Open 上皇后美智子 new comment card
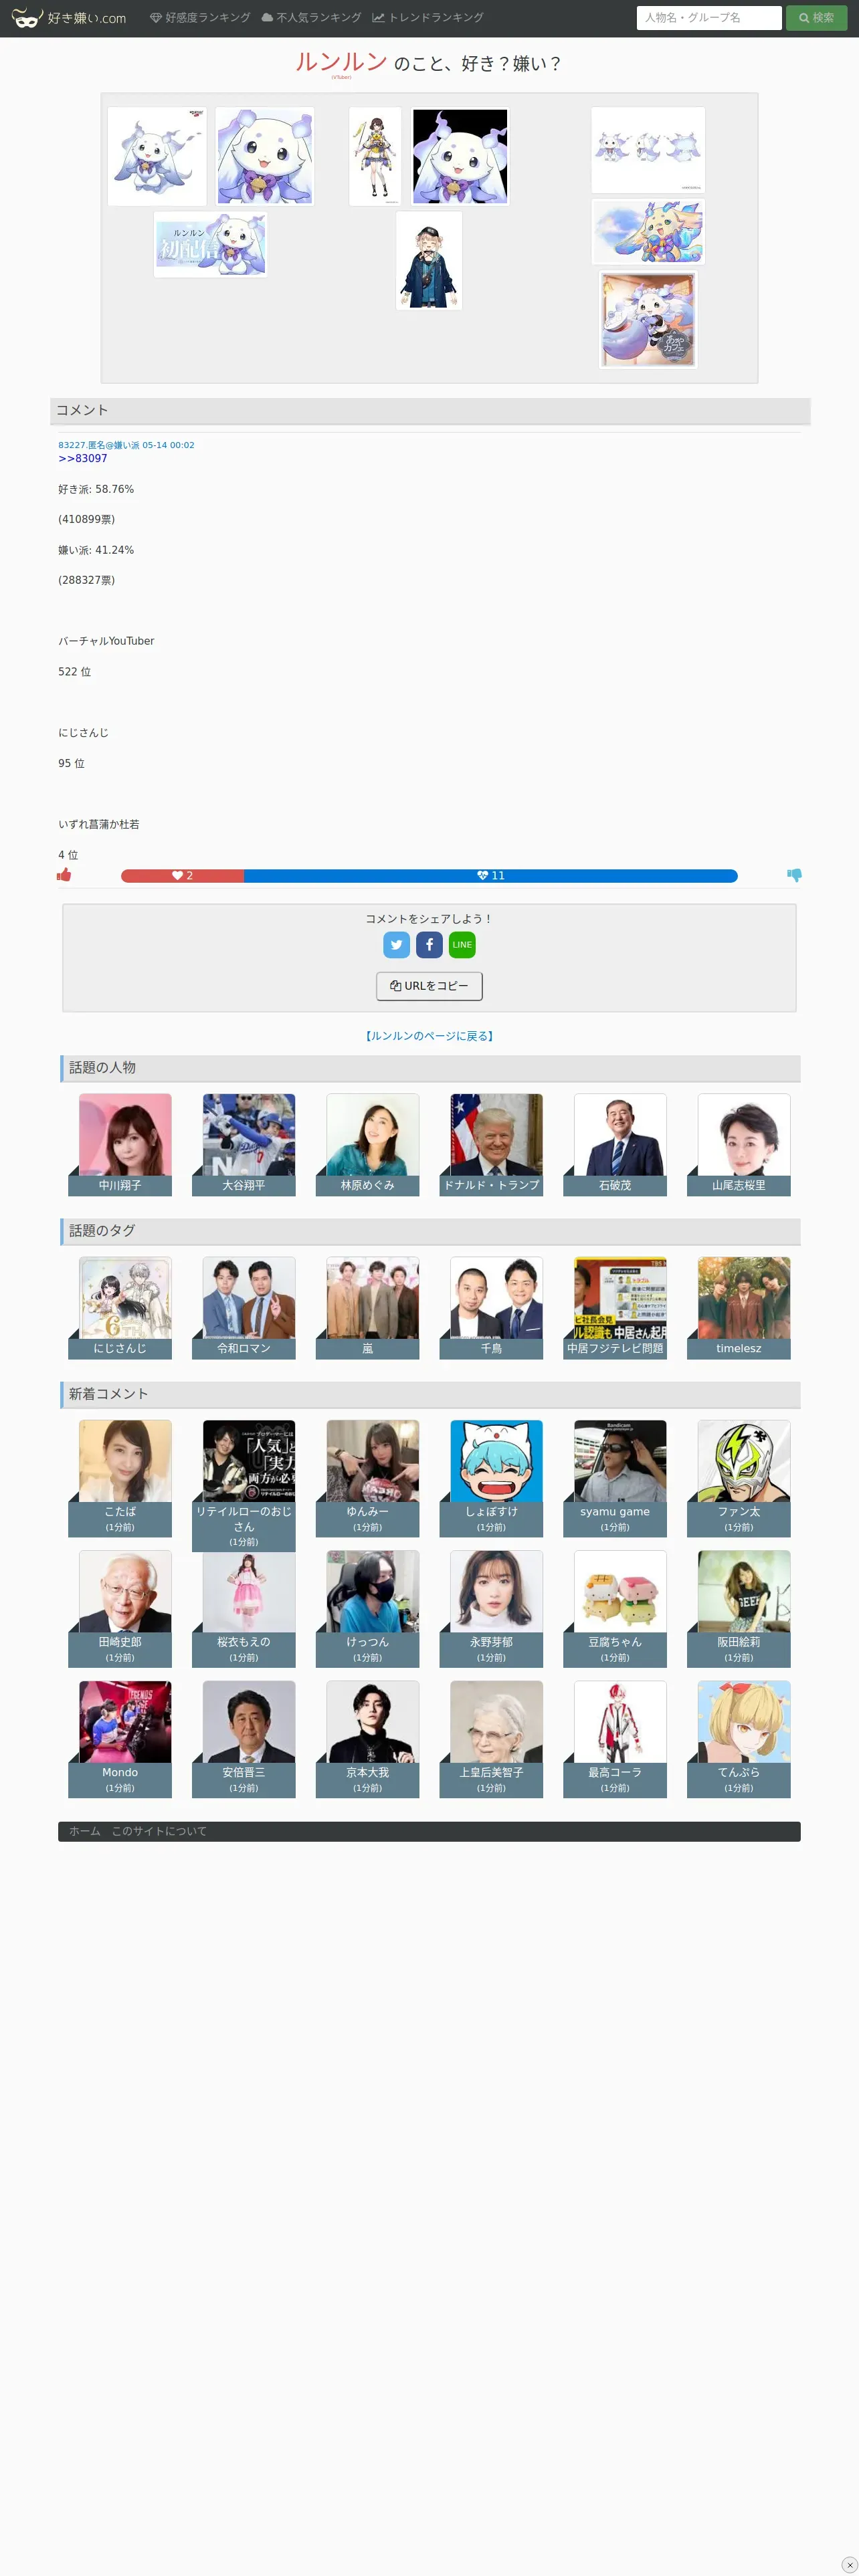Screen dimensions: 859x2576 coord(491,1739)
